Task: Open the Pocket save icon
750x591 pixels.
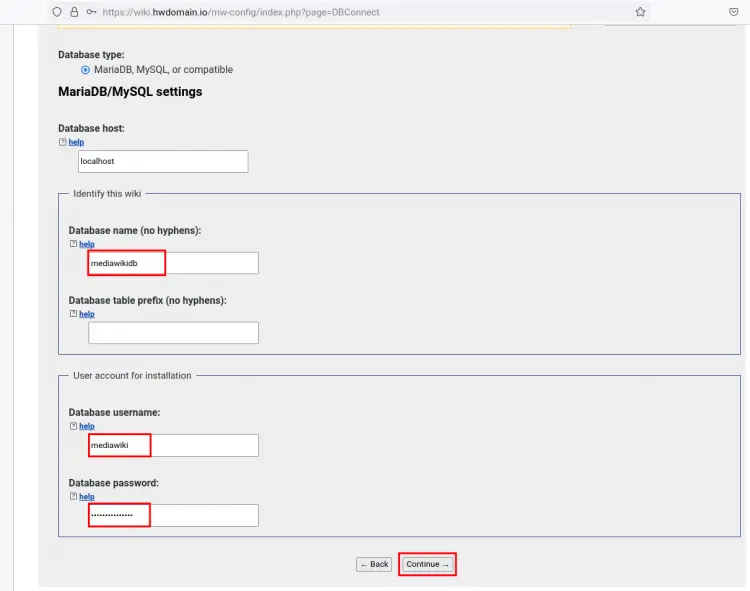Action: click(x=734, y=12)
